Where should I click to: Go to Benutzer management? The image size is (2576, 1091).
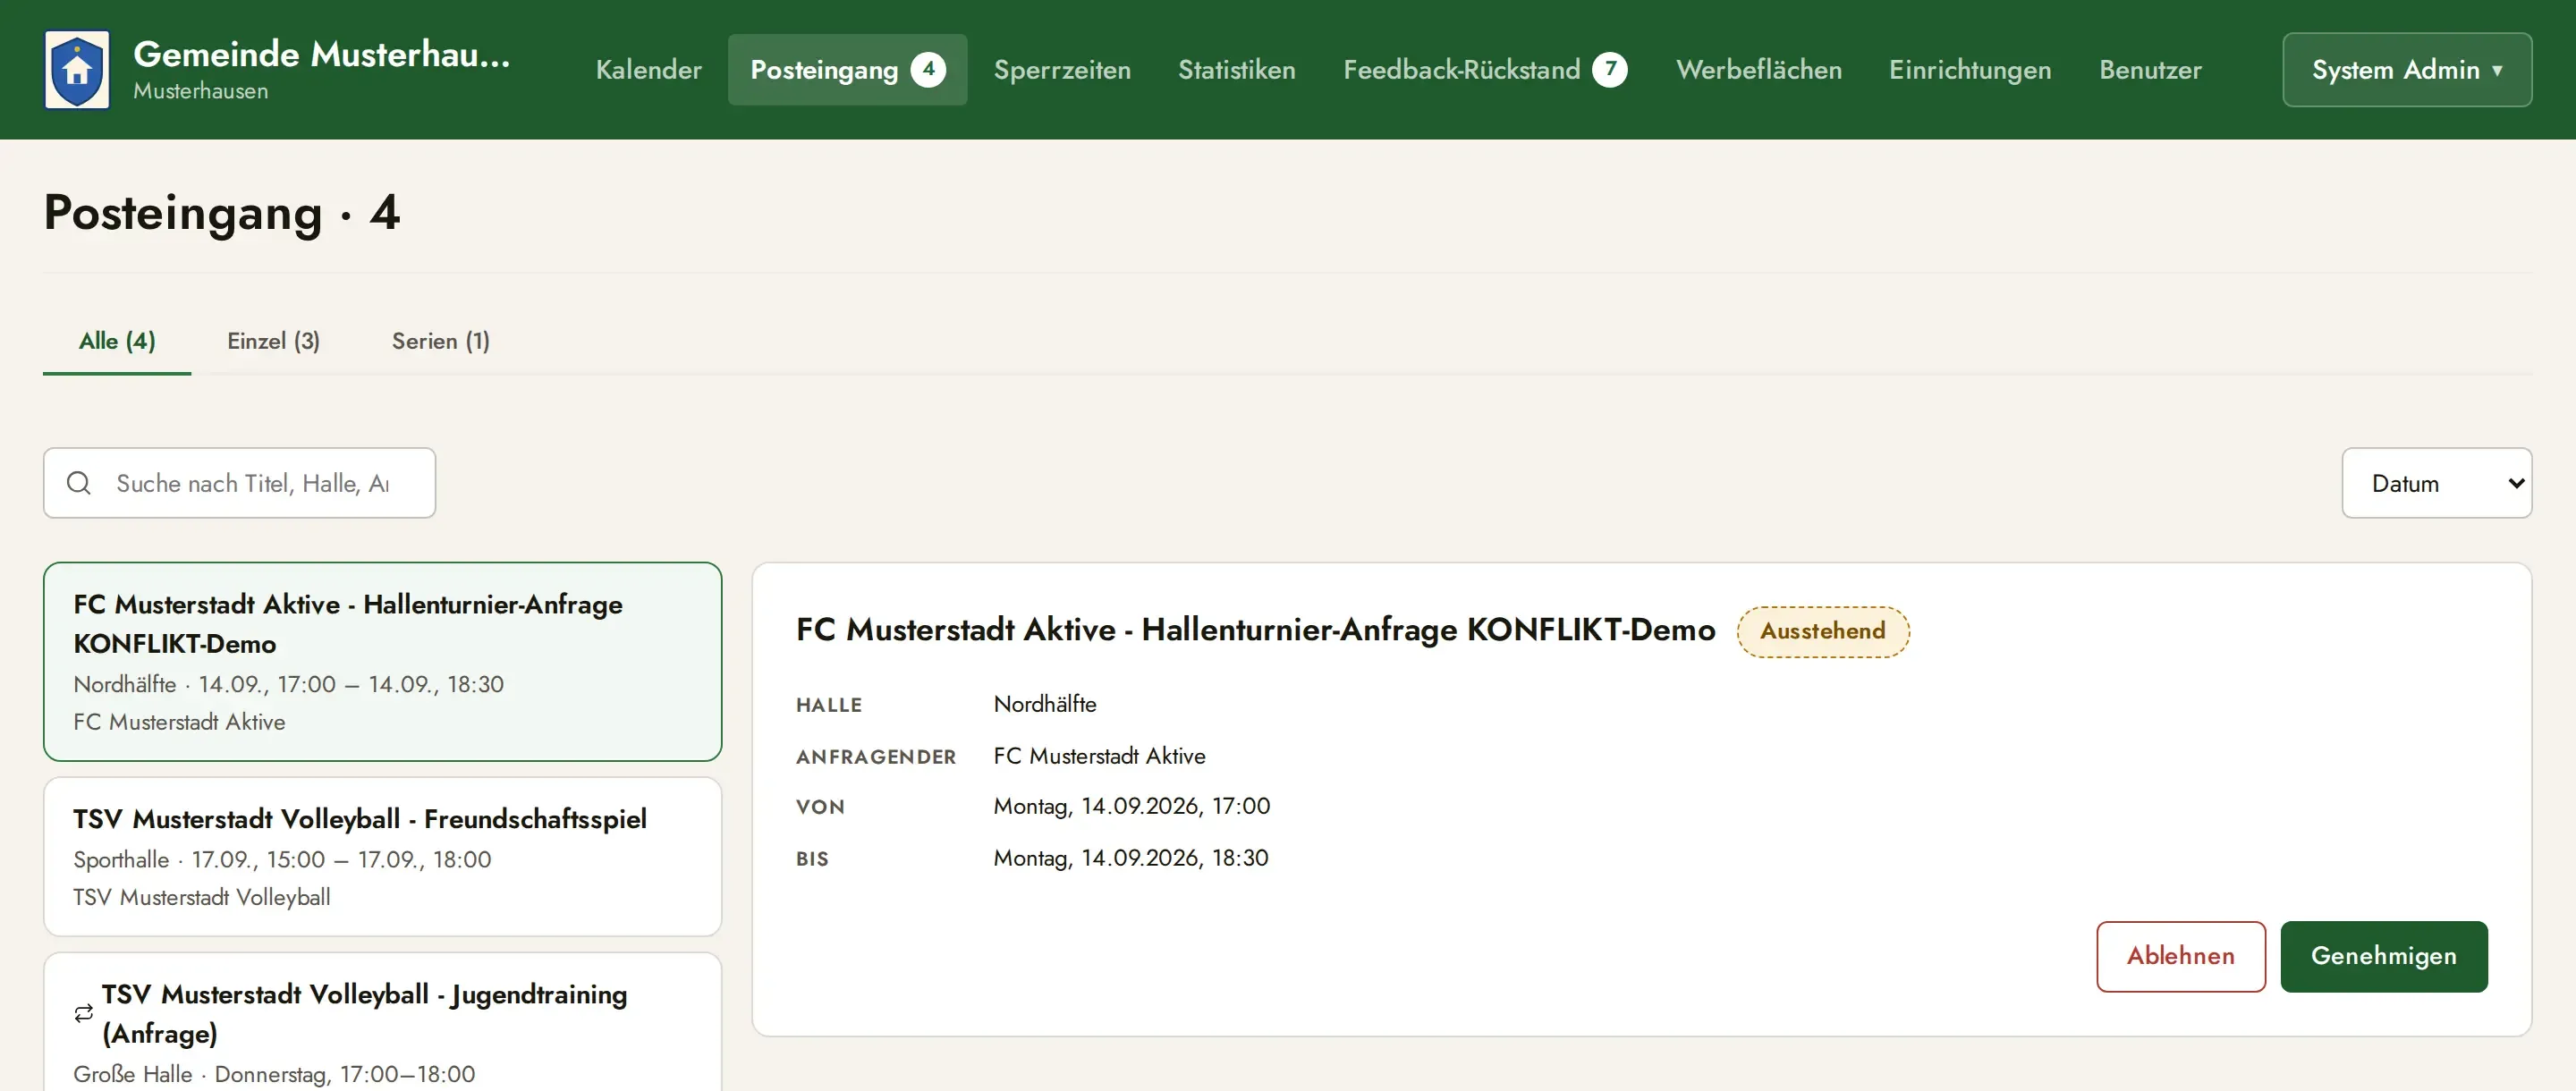[2150, 69]
